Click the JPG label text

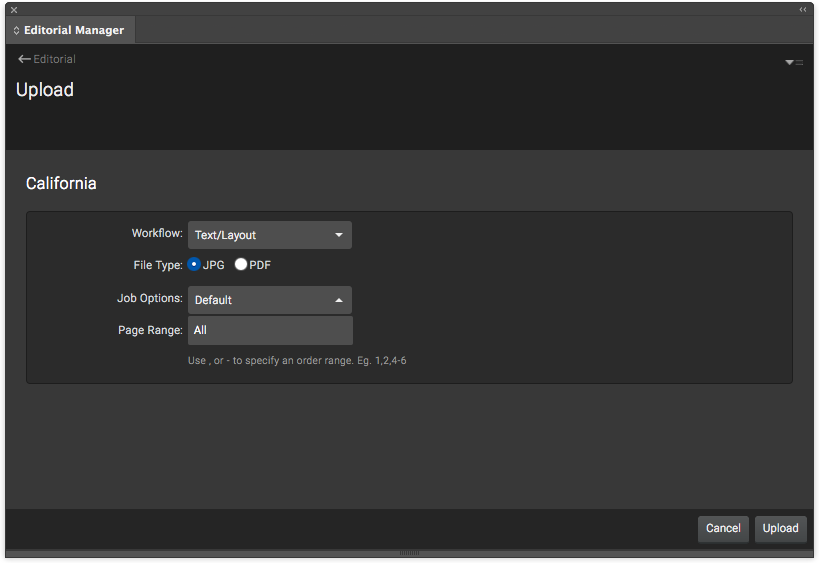[x=214, y=265]
